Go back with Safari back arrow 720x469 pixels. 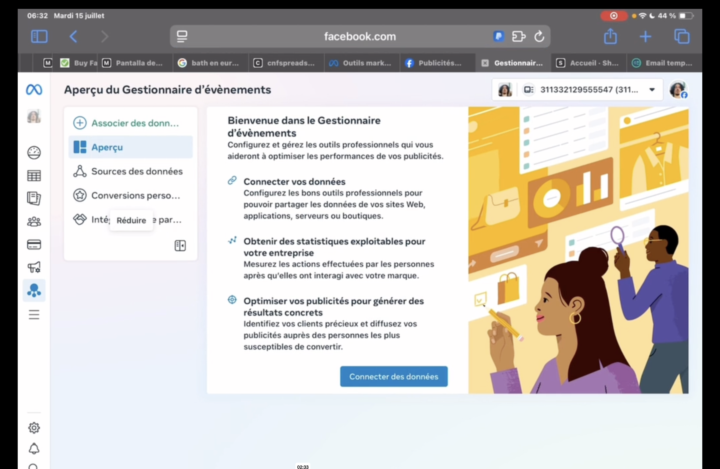[x=73, y=36]
